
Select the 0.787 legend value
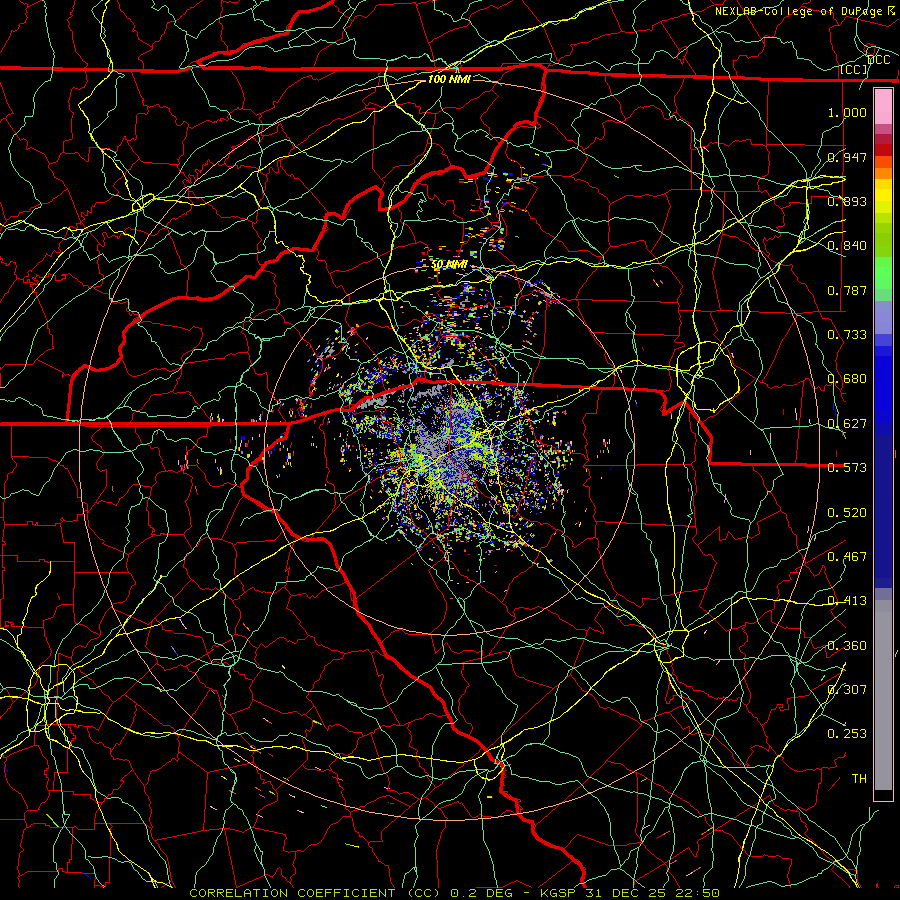(847, 290)
